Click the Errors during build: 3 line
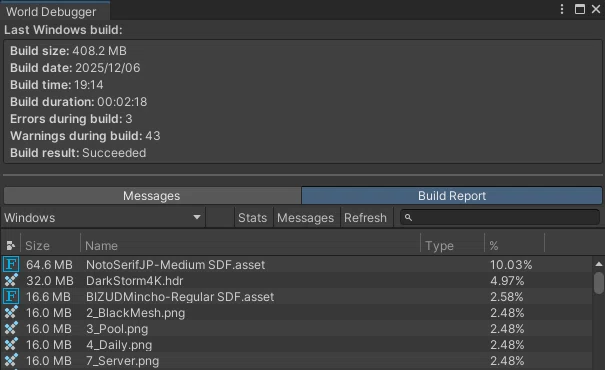 point(71,118)
